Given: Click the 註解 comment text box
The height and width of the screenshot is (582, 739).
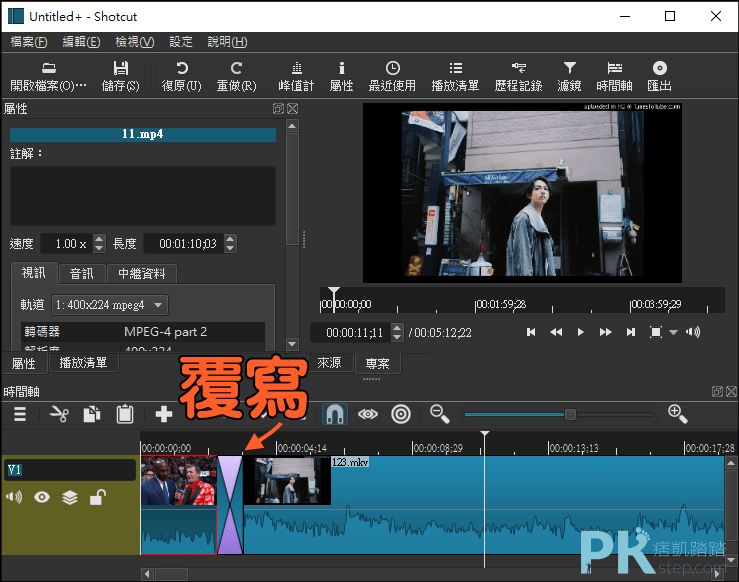Looking at the screenshot, I should click(x=143, y=196).
